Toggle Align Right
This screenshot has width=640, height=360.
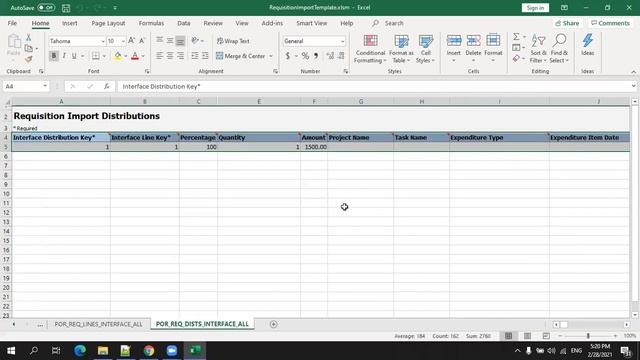(x=180, y=56)
